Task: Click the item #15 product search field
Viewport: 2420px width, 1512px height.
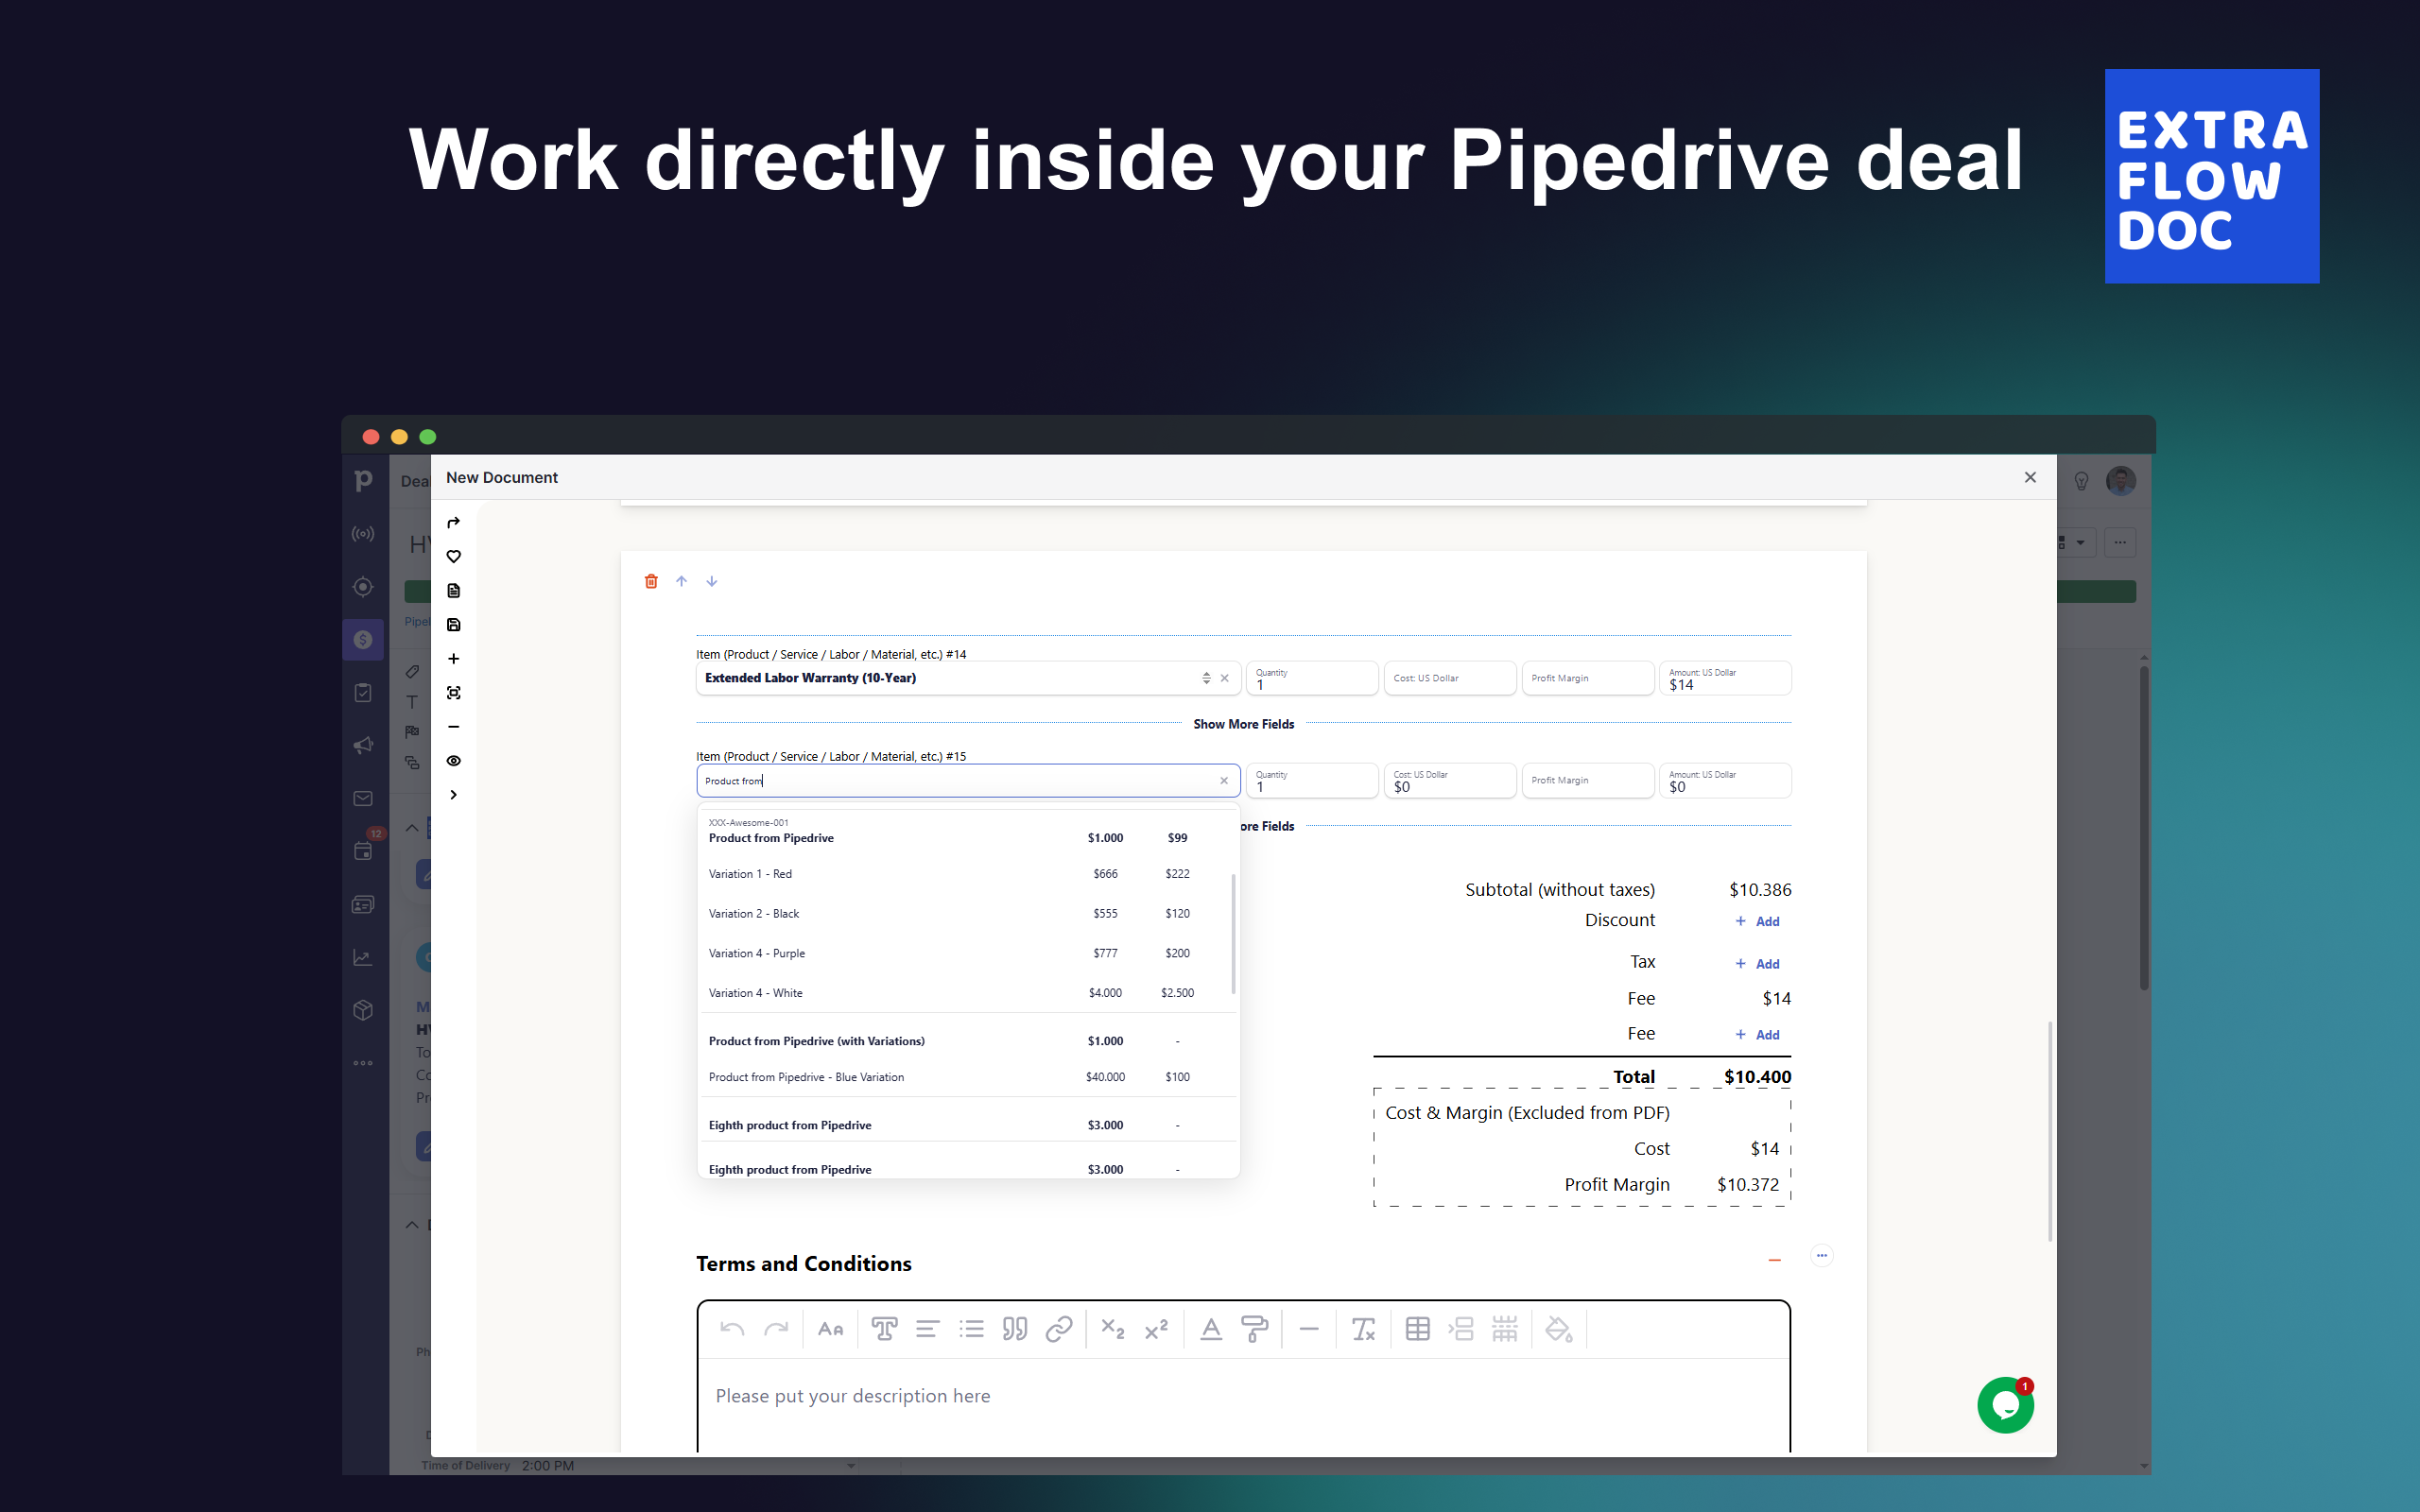Action: click(x=968, y=781)
